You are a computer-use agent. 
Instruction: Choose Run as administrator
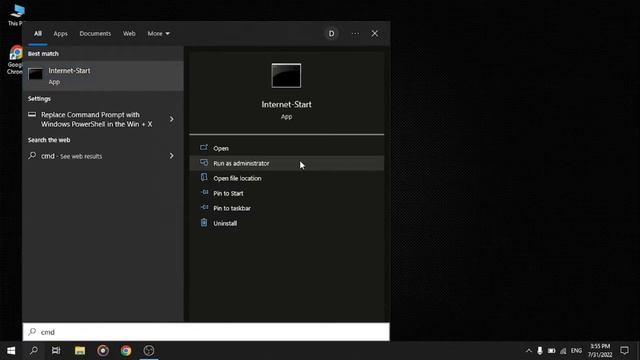coord(287,163)
